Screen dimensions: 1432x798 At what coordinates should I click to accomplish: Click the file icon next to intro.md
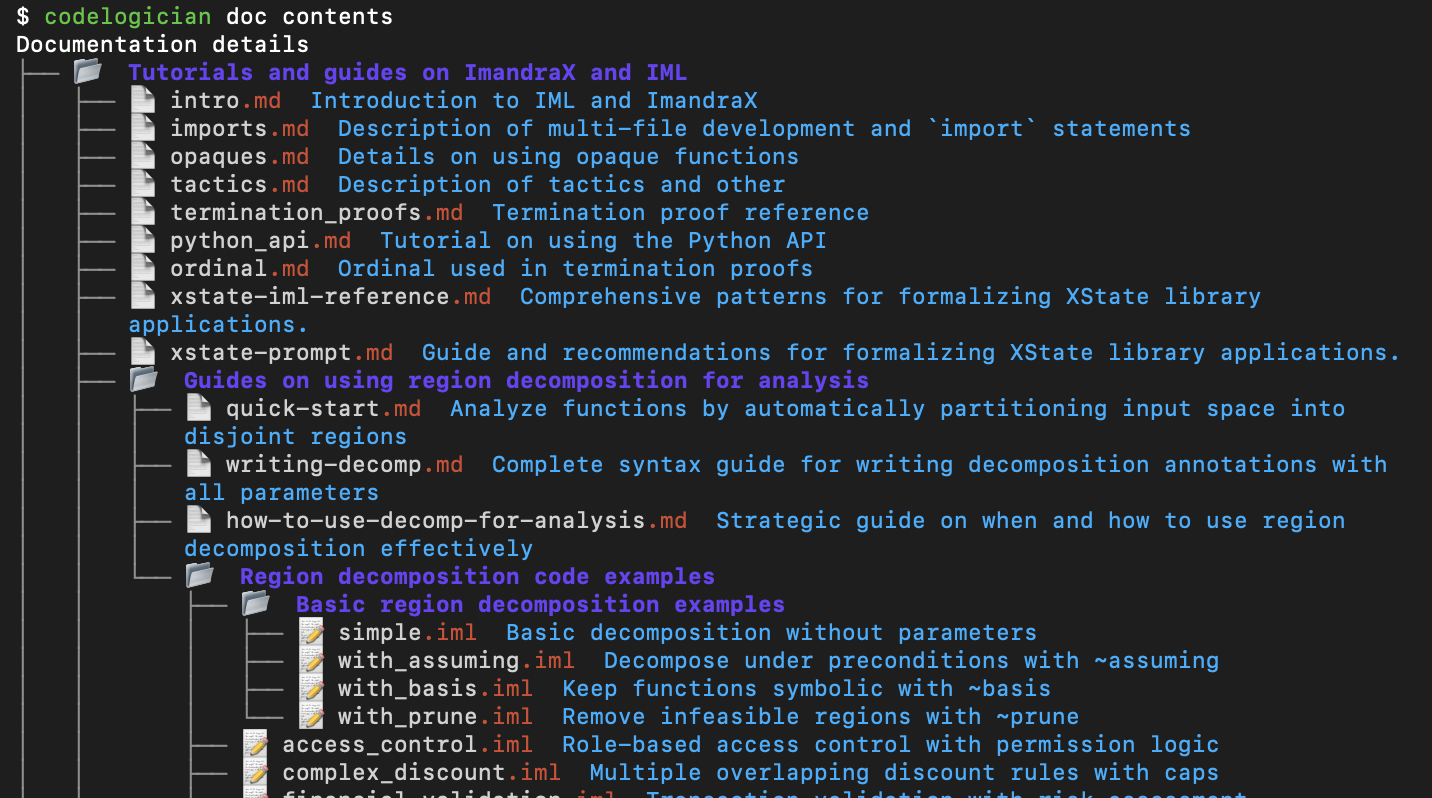(142, 99)
